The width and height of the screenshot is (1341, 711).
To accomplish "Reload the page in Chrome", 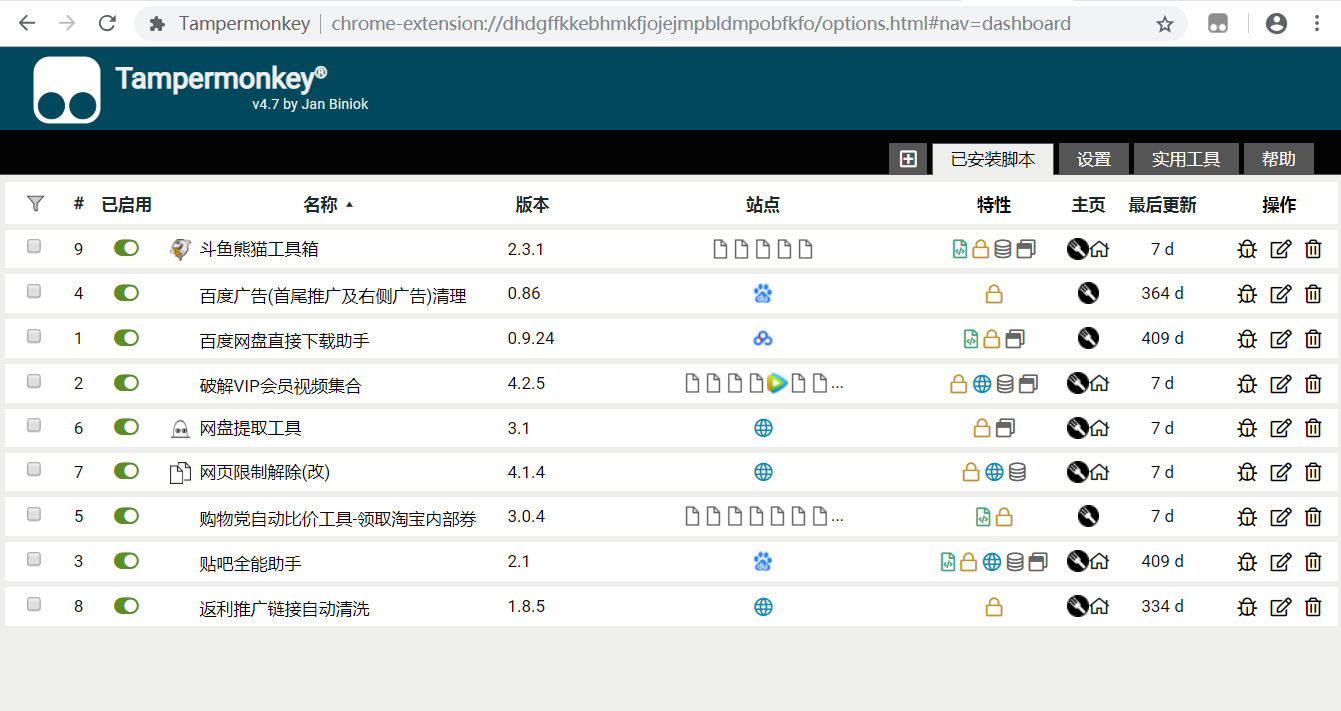I will tap(107, 24).
